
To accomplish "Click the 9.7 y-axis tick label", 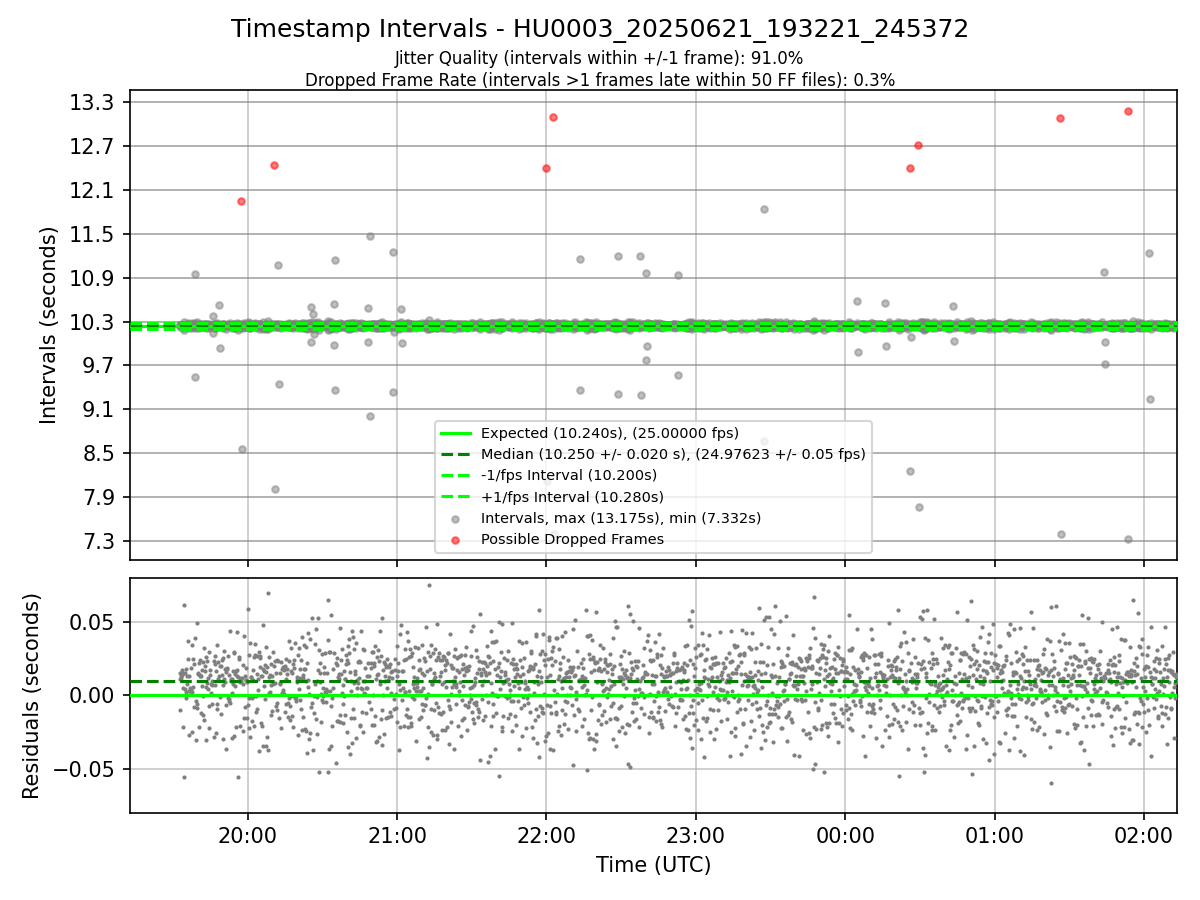I will tap(99, 366).
